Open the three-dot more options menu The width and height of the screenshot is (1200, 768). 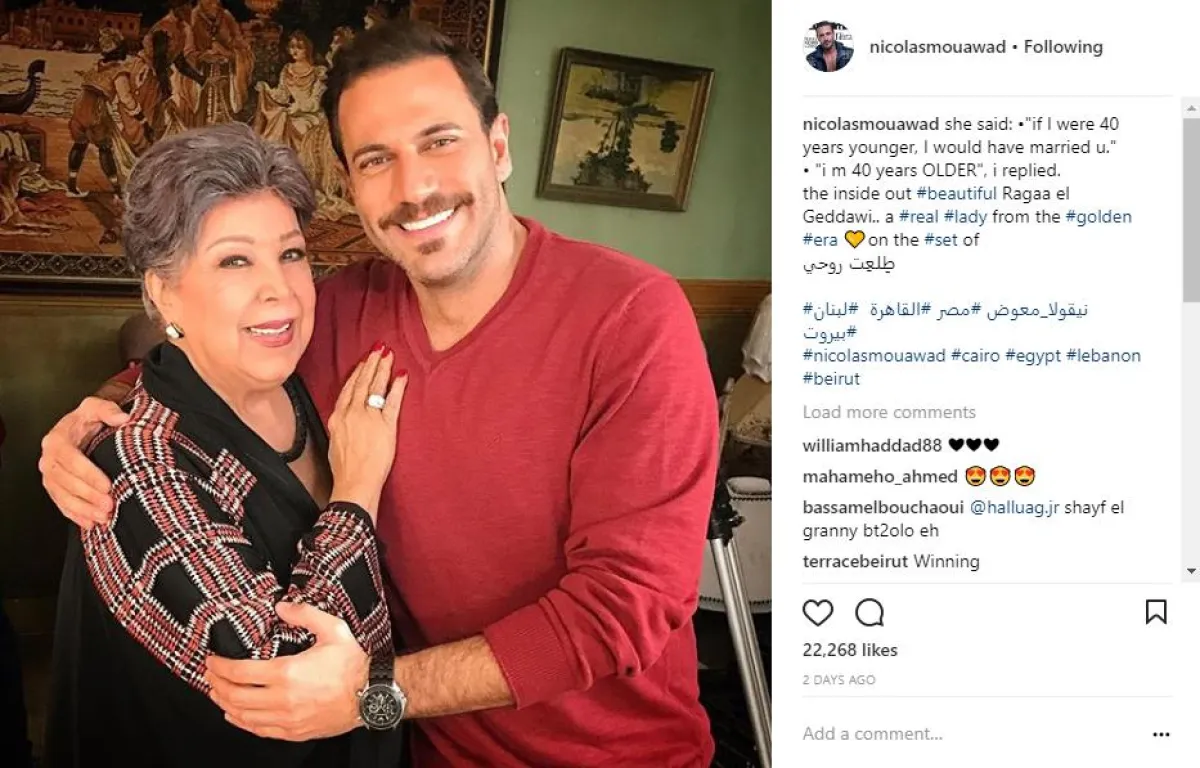click(x=1160, y=734)
